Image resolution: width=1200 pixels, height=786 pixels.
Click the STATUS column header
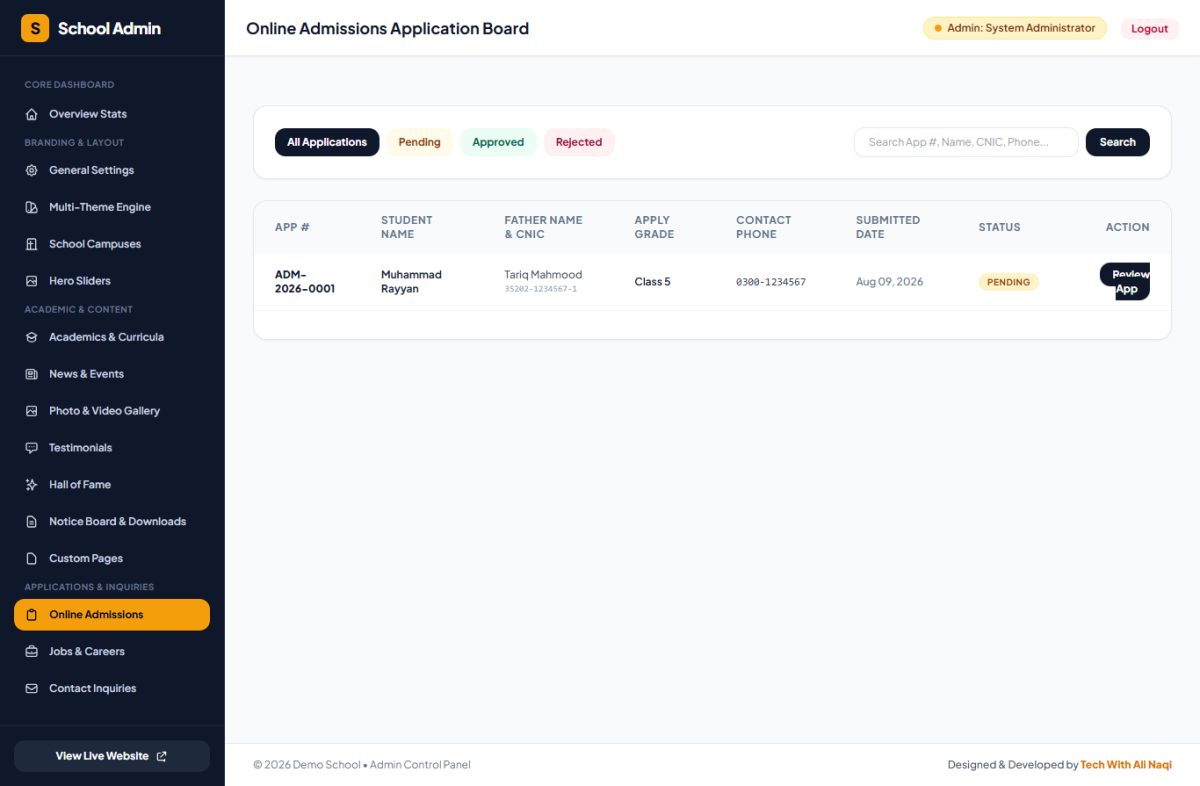tap(1000, 227)
